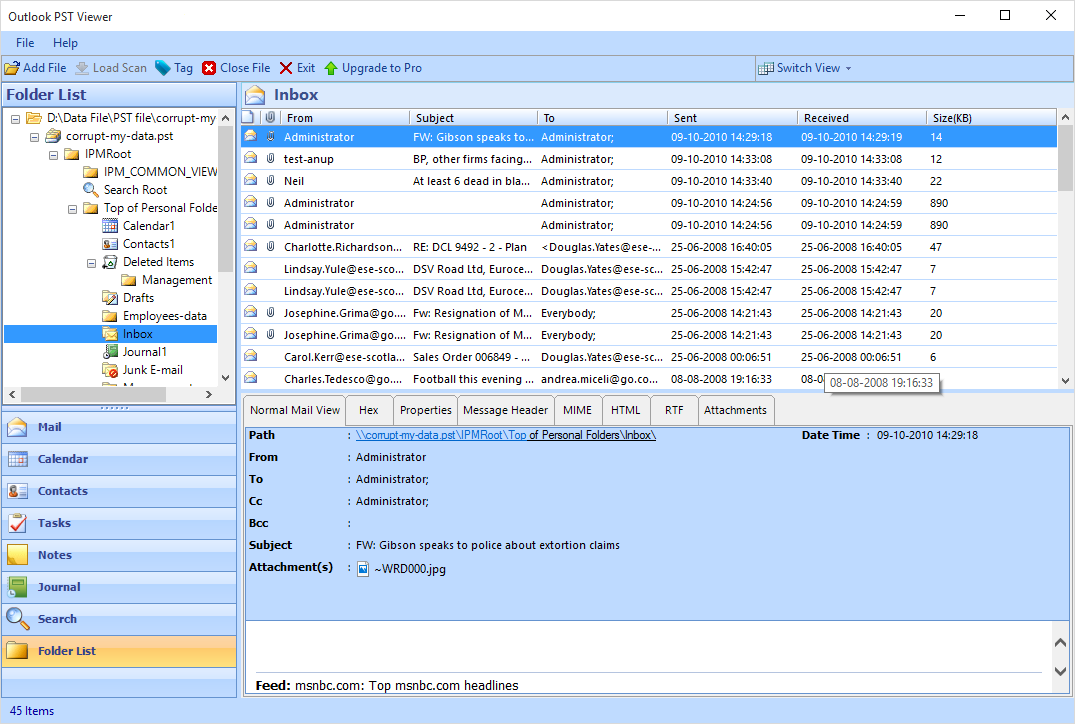Image resolution: width=1075 pixels, height=724 pixels.
Task: Collapse the IPMRoot tree node
Action: 53,155
